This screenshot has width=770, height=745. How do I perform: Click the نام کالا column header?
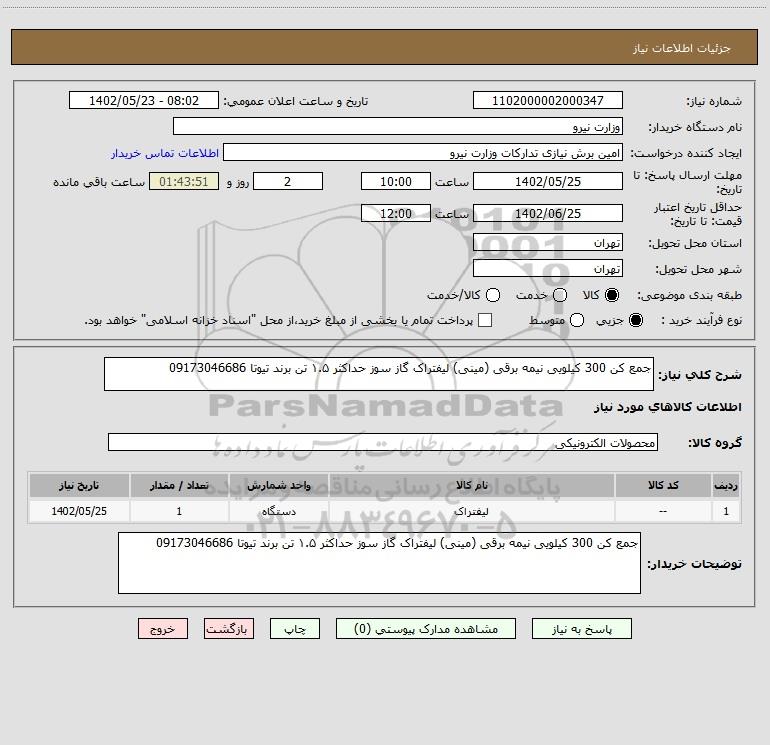coord(471,485)
